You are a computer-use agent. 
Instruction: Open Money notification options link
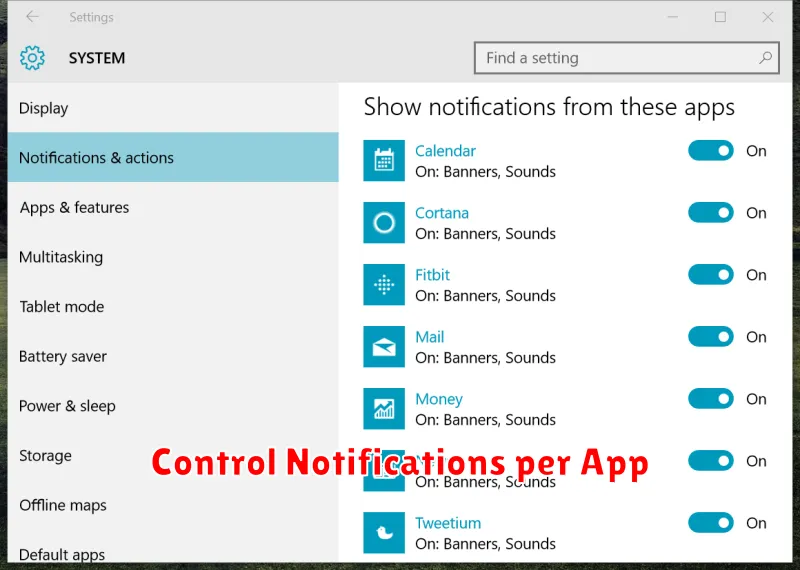(439, 399)
